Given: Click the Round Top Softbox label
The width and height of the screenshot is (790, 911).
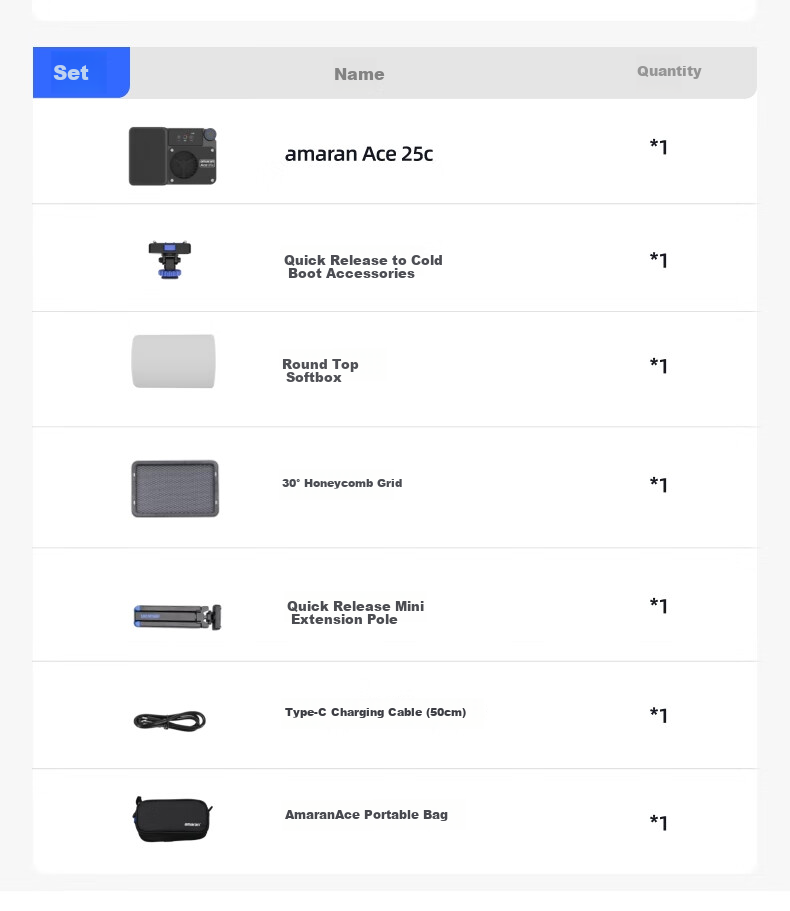Looking at the screenshot, I should [320, 371].
